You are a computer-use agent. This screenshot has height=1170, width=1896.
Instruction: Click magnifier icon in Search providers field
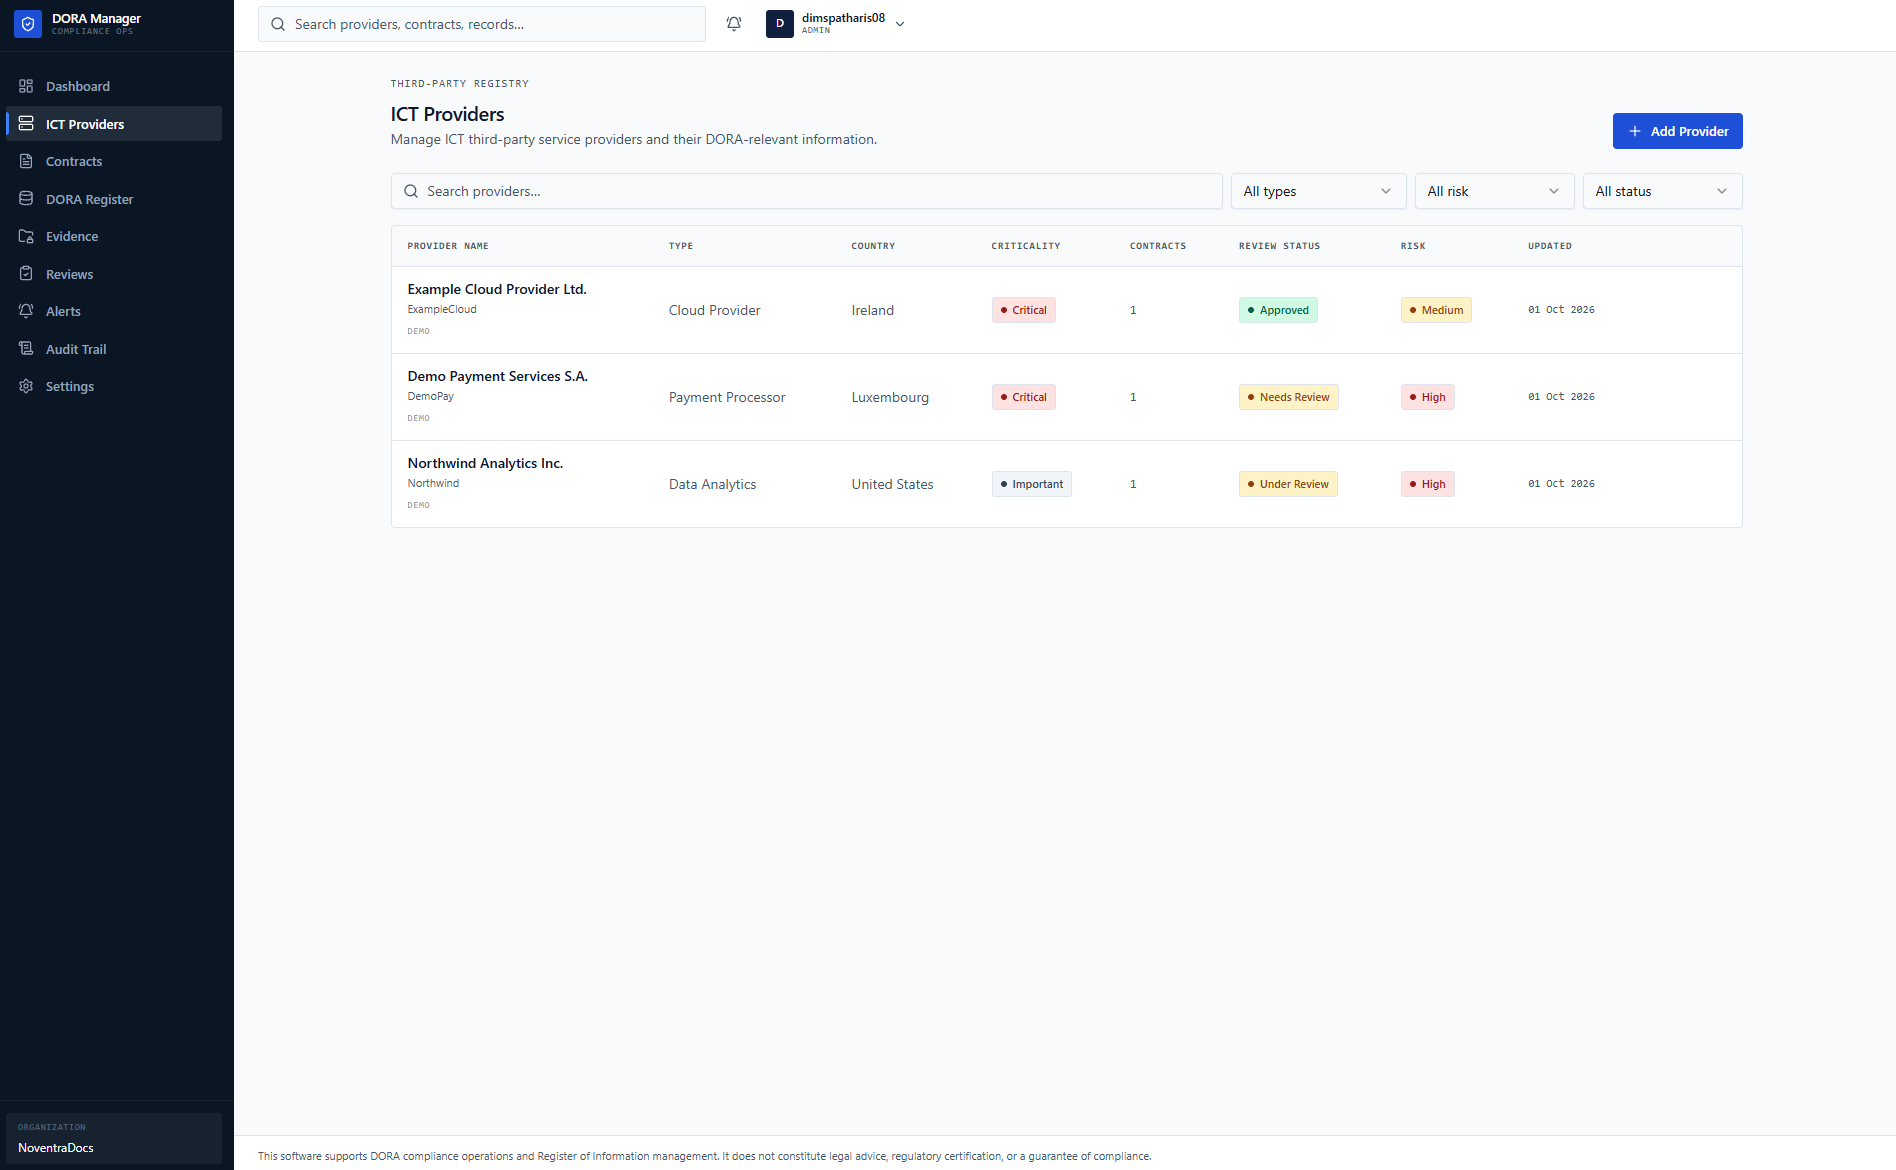[x=411, y=191]
